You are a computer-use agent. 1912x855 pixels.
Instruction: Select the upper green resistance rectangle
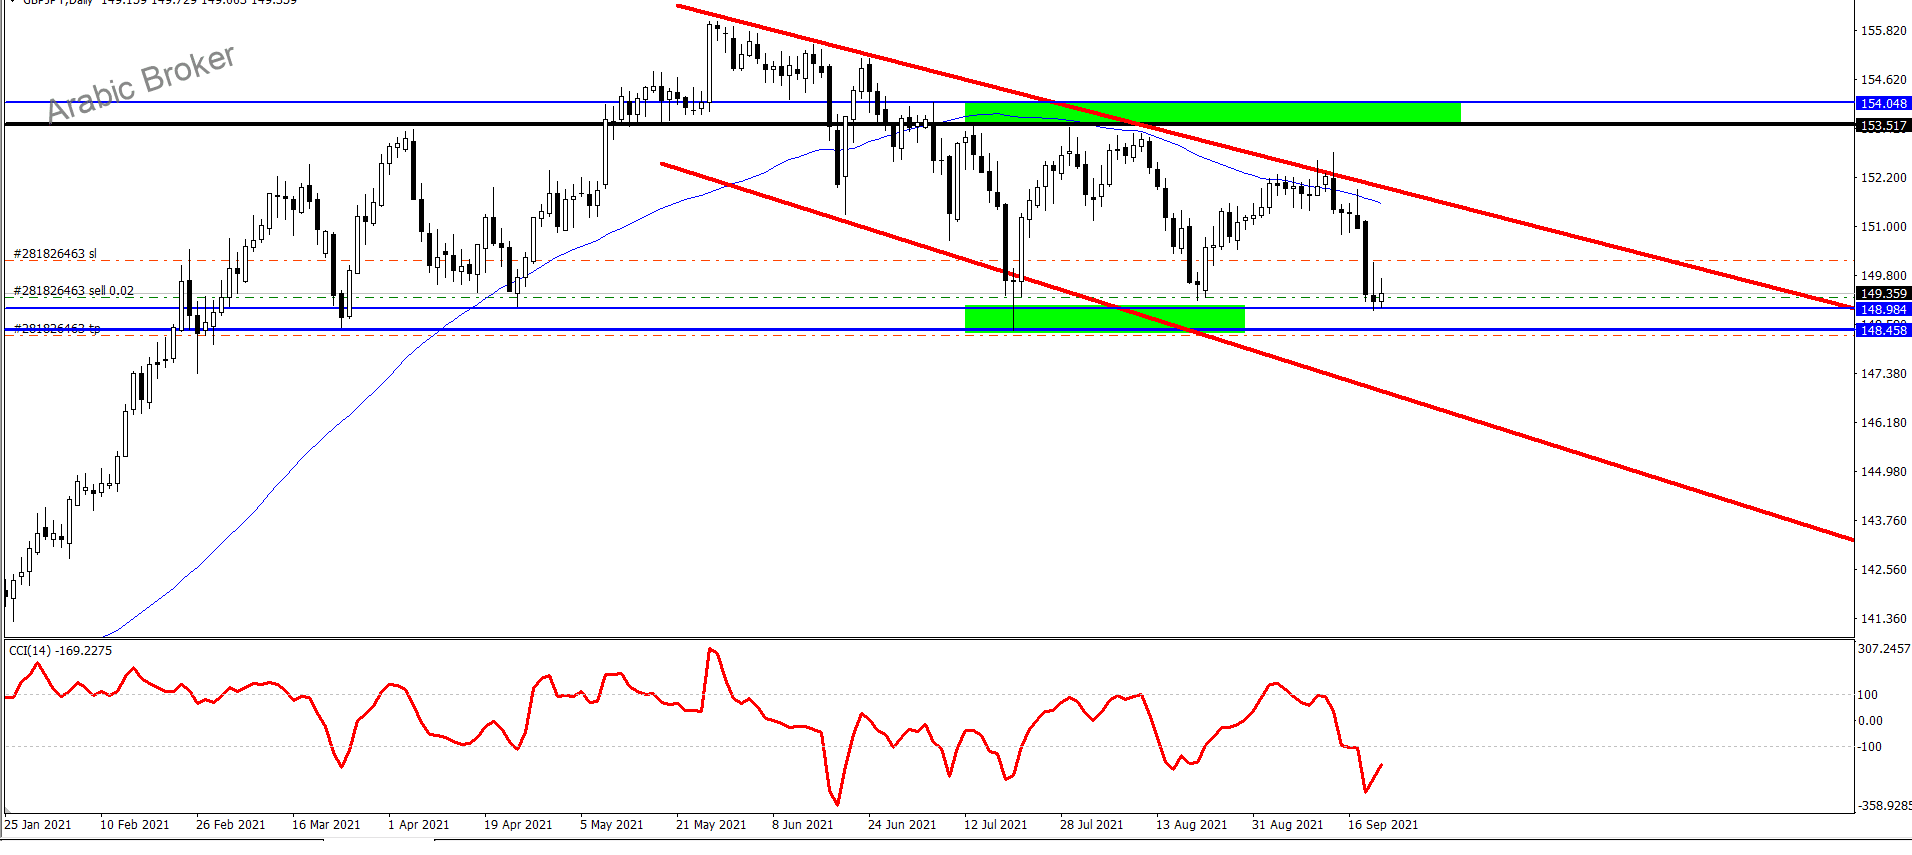pos(1212,112)
